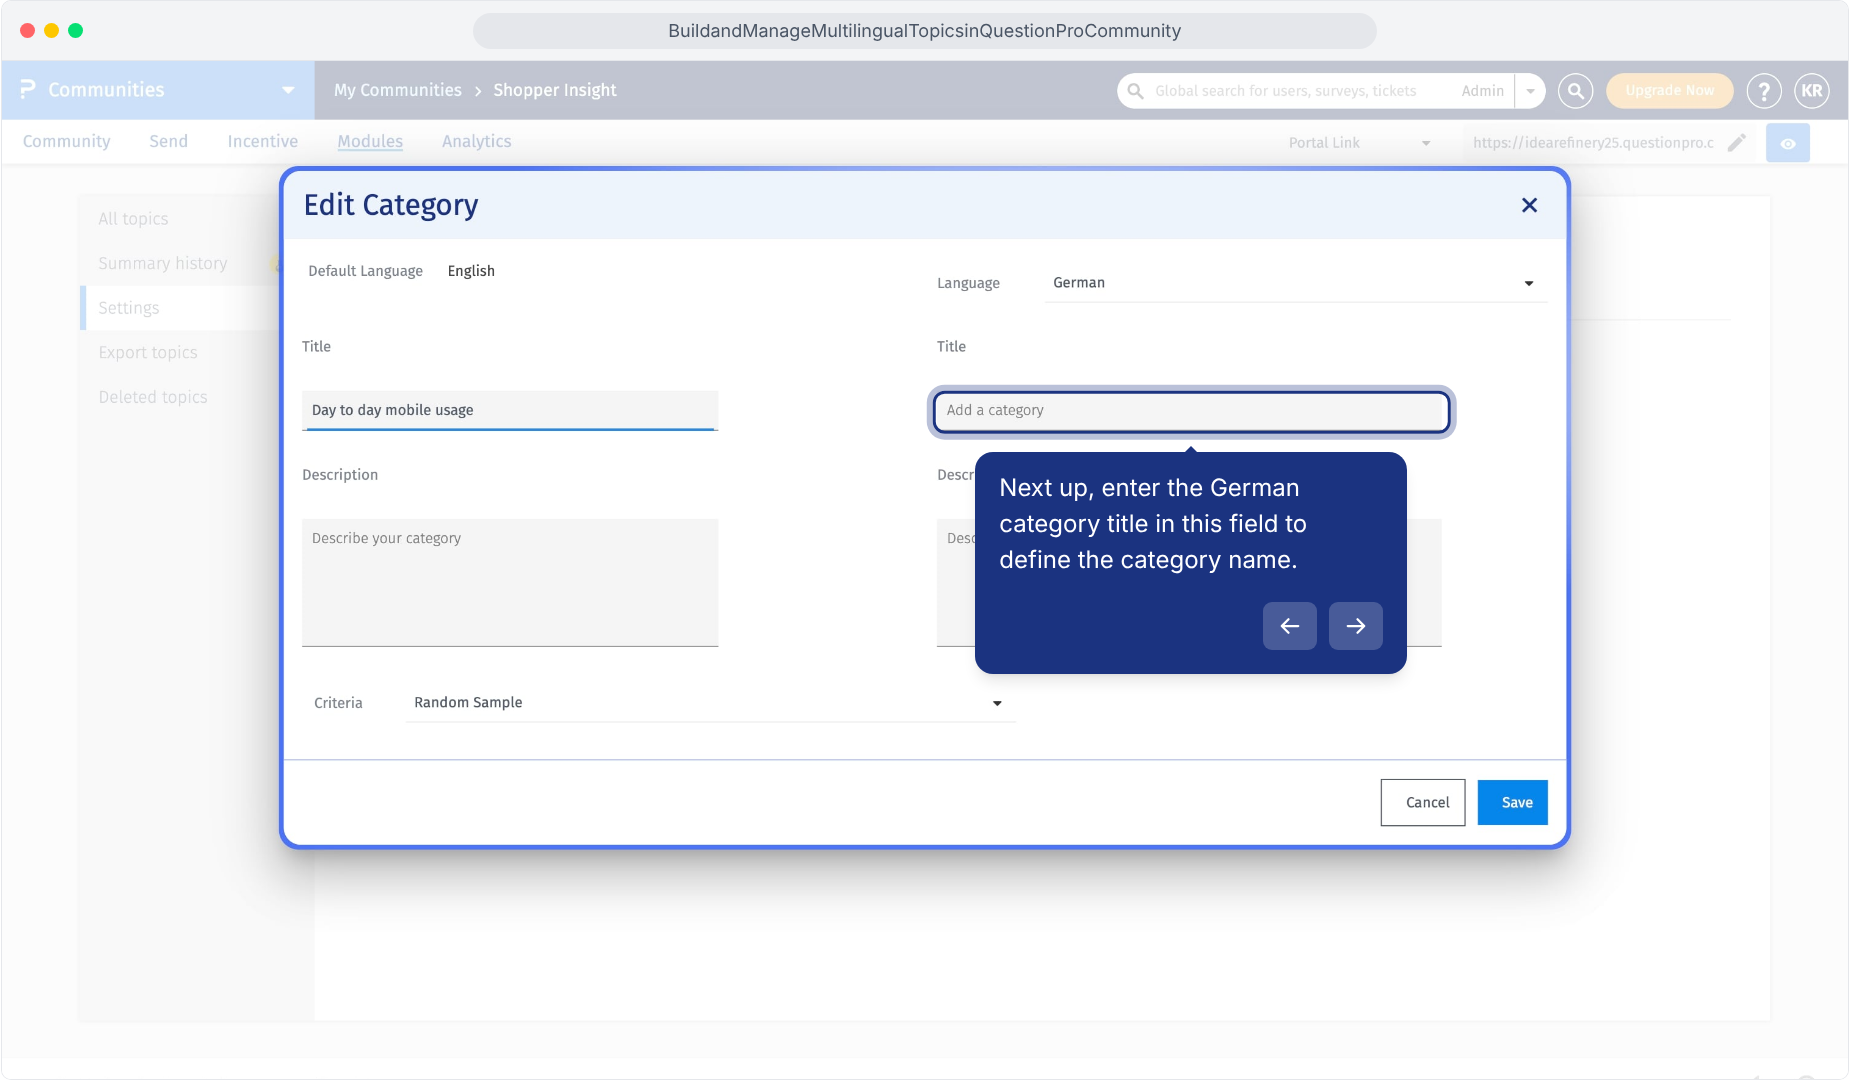The height and width of the screenshot is (1080, 1850).
Task: Click the English title field Day to day mobile usage
Action: pyautogui.click(x=510, y=411)
